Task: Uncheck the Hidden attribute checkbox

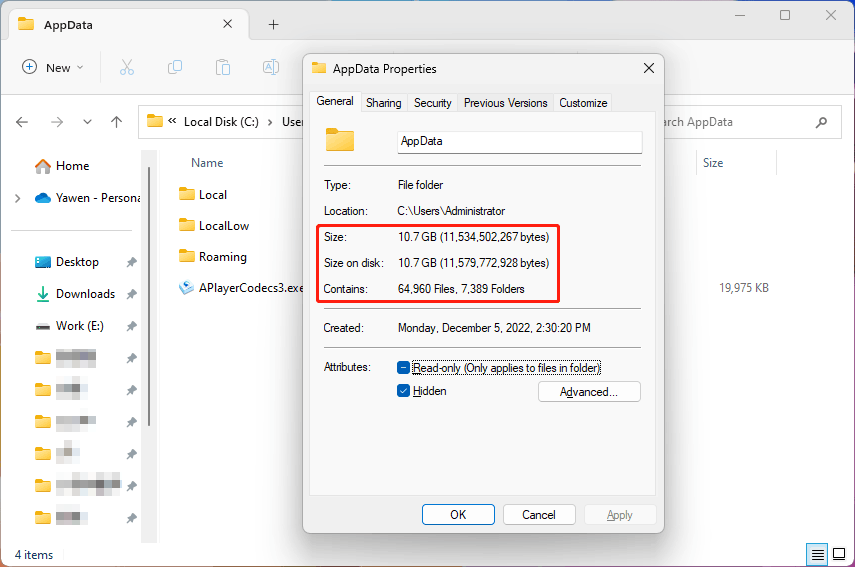Action: 404,391
